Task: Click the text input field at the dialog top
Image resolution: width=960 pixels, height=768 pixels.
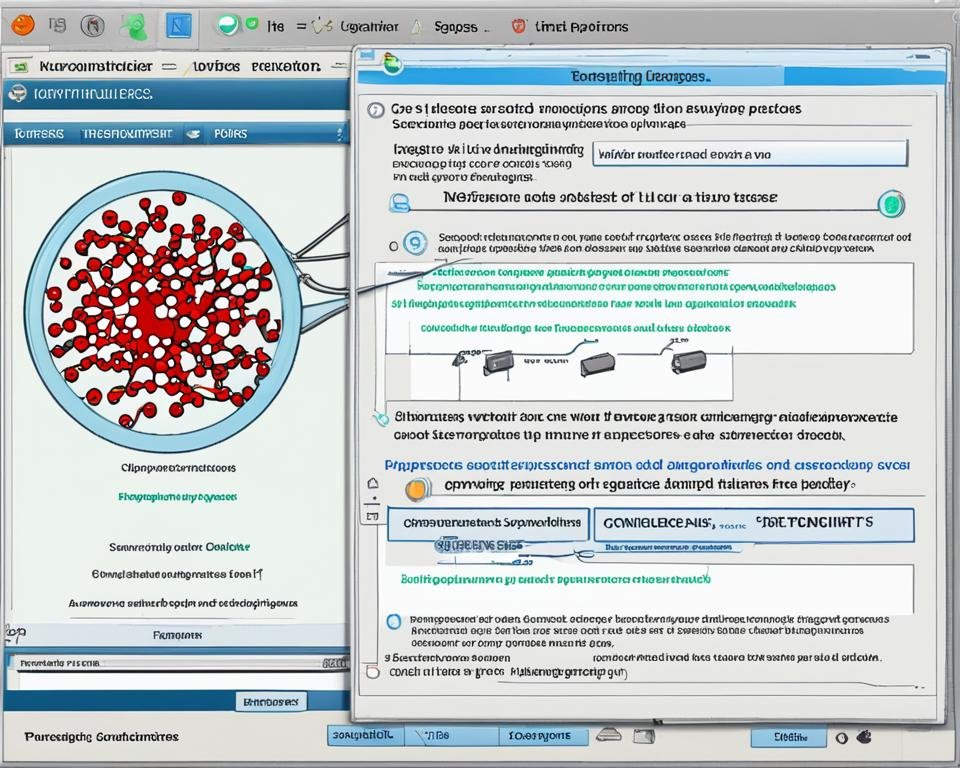Action: click(x=645, y=152)
